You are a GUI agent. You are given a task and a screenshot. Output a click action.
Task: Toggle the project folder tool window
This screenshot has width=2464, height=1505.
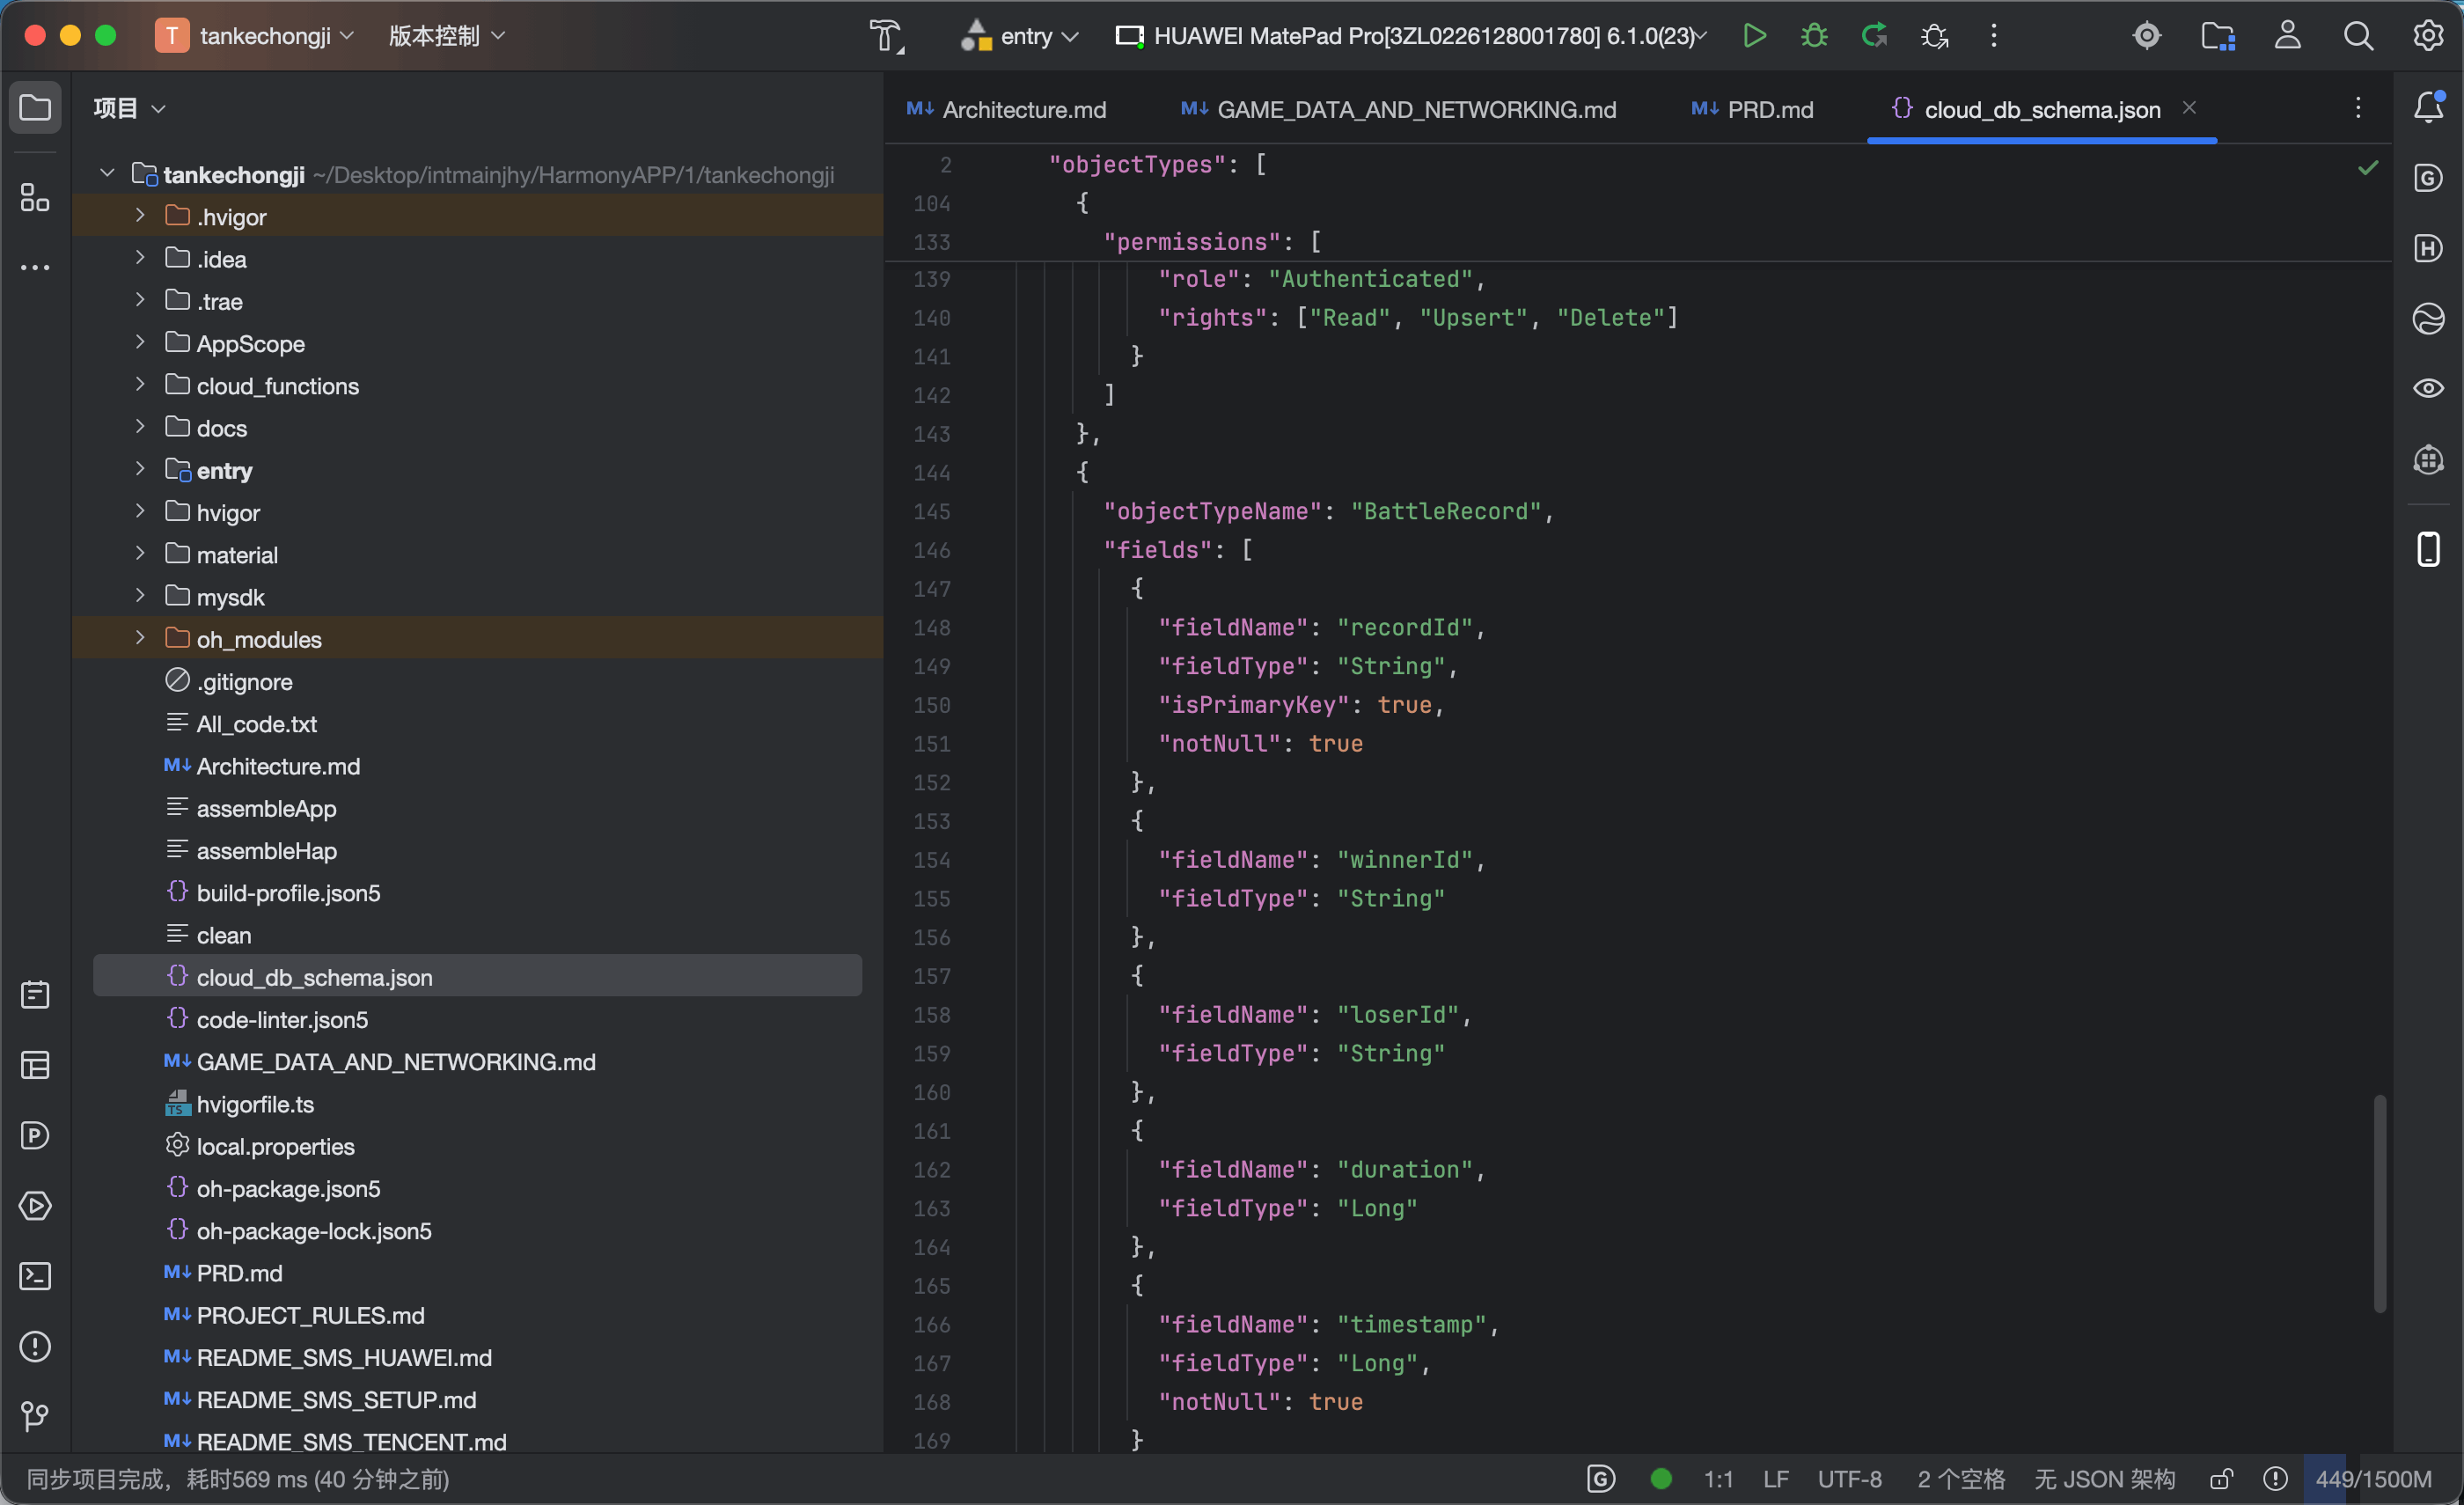click(x=35, y=107)
